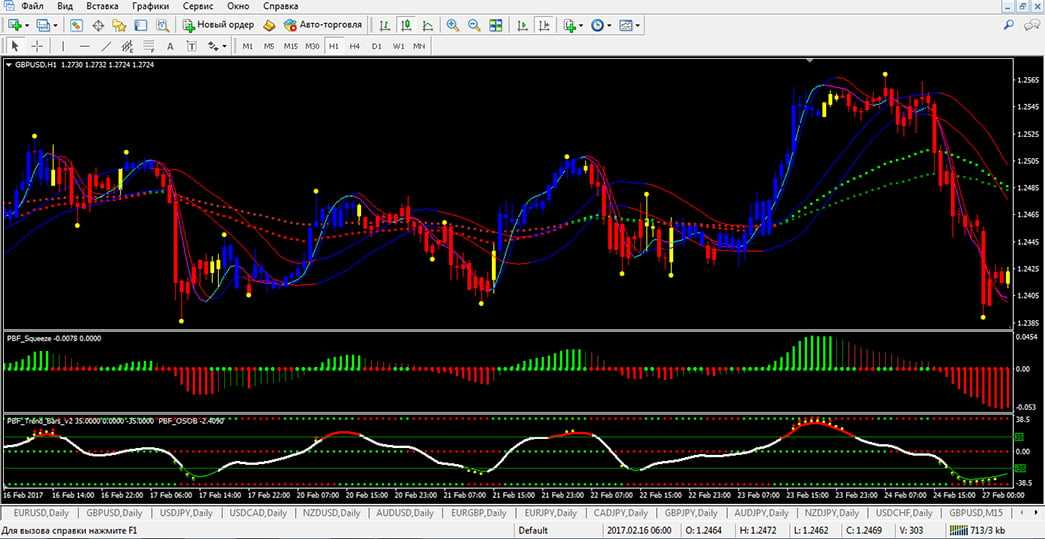
Task: Switch to the M15 timeframe
Action: pyautogui.click(x=290, y=46)
